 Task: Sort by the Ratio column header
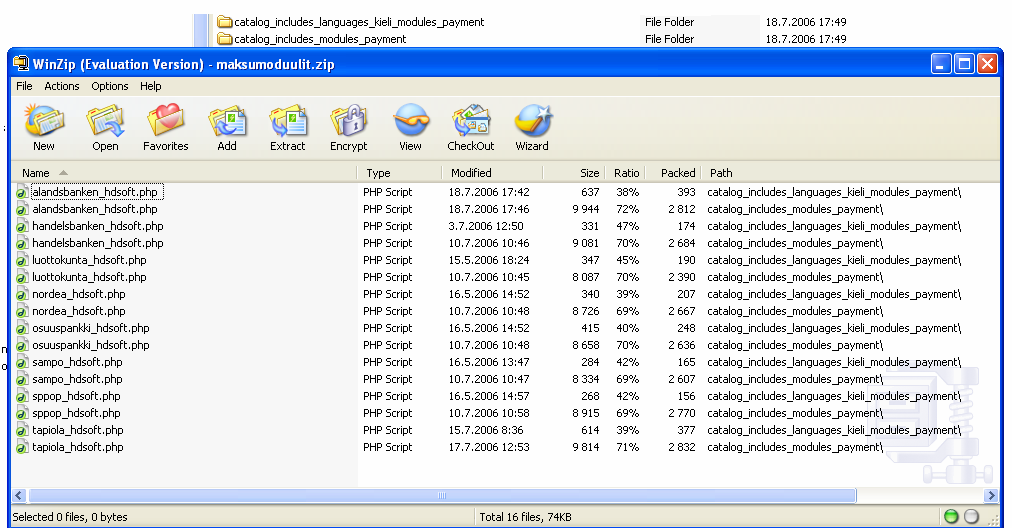(625, 173)
